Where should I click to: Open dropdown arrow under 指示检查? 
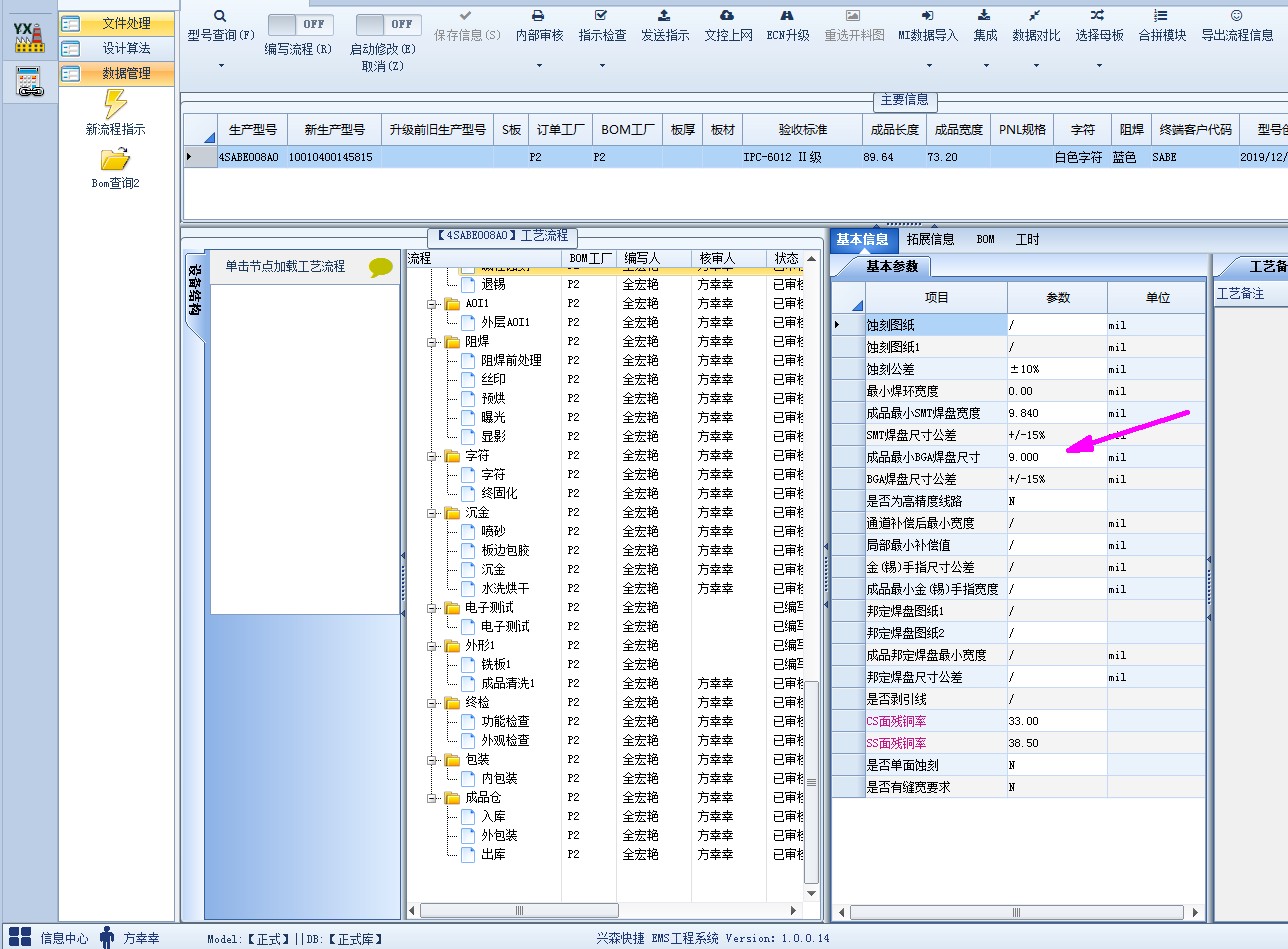click(601, 67)
